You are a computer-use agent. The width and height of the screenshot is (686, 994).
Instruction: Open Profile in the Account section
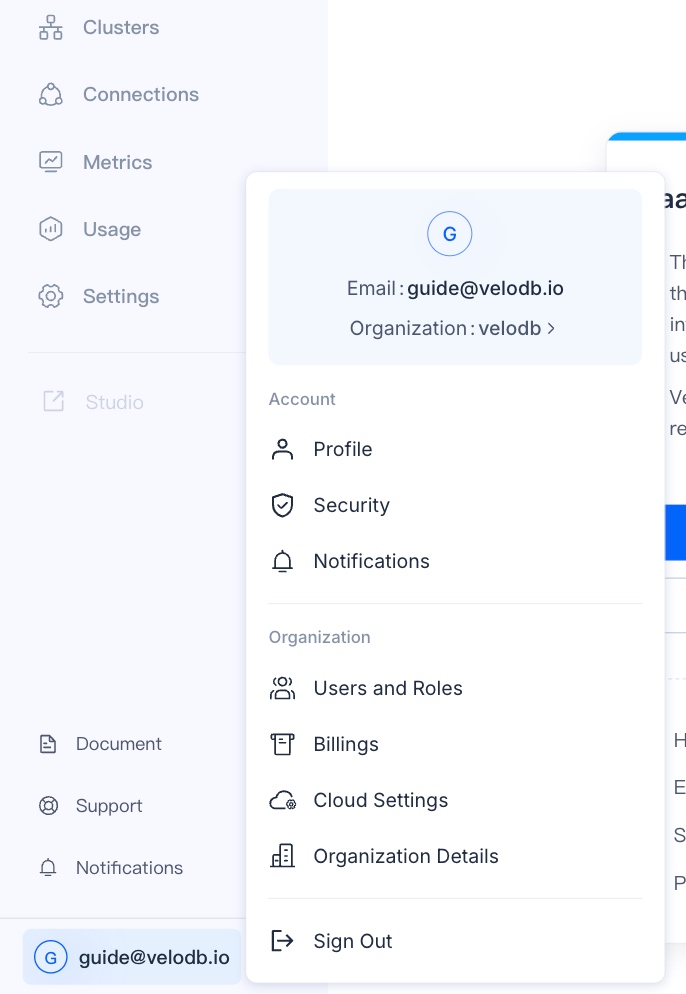(343, 449)
